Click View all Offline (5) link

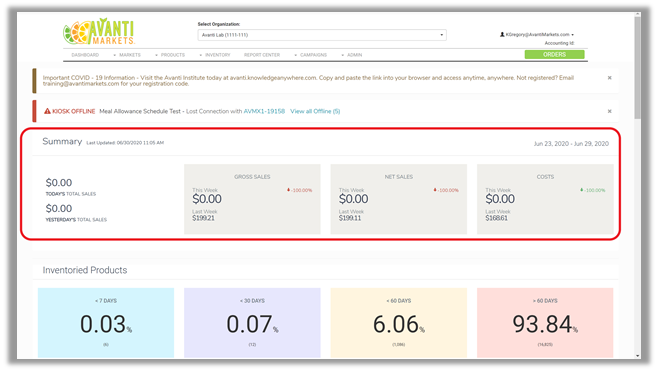pos(315,111)
